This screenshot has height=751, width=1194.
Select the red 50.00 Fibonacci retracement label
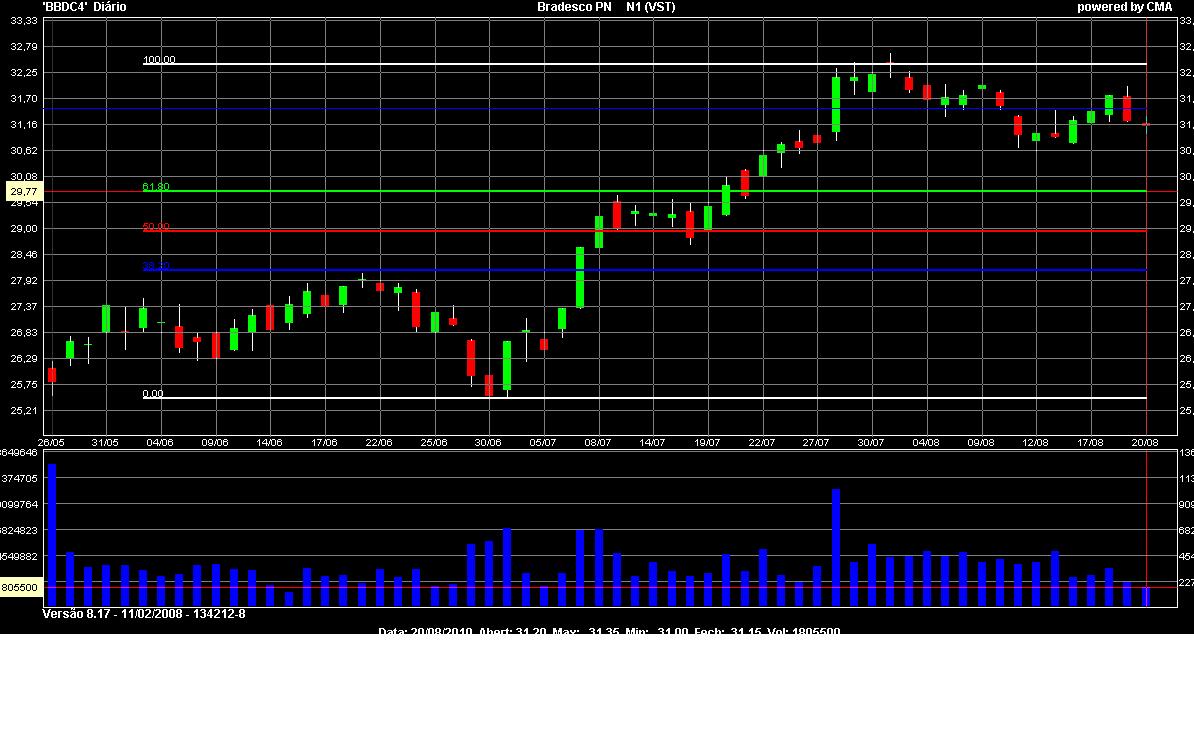pyautogui.click(x=156, y=227)
